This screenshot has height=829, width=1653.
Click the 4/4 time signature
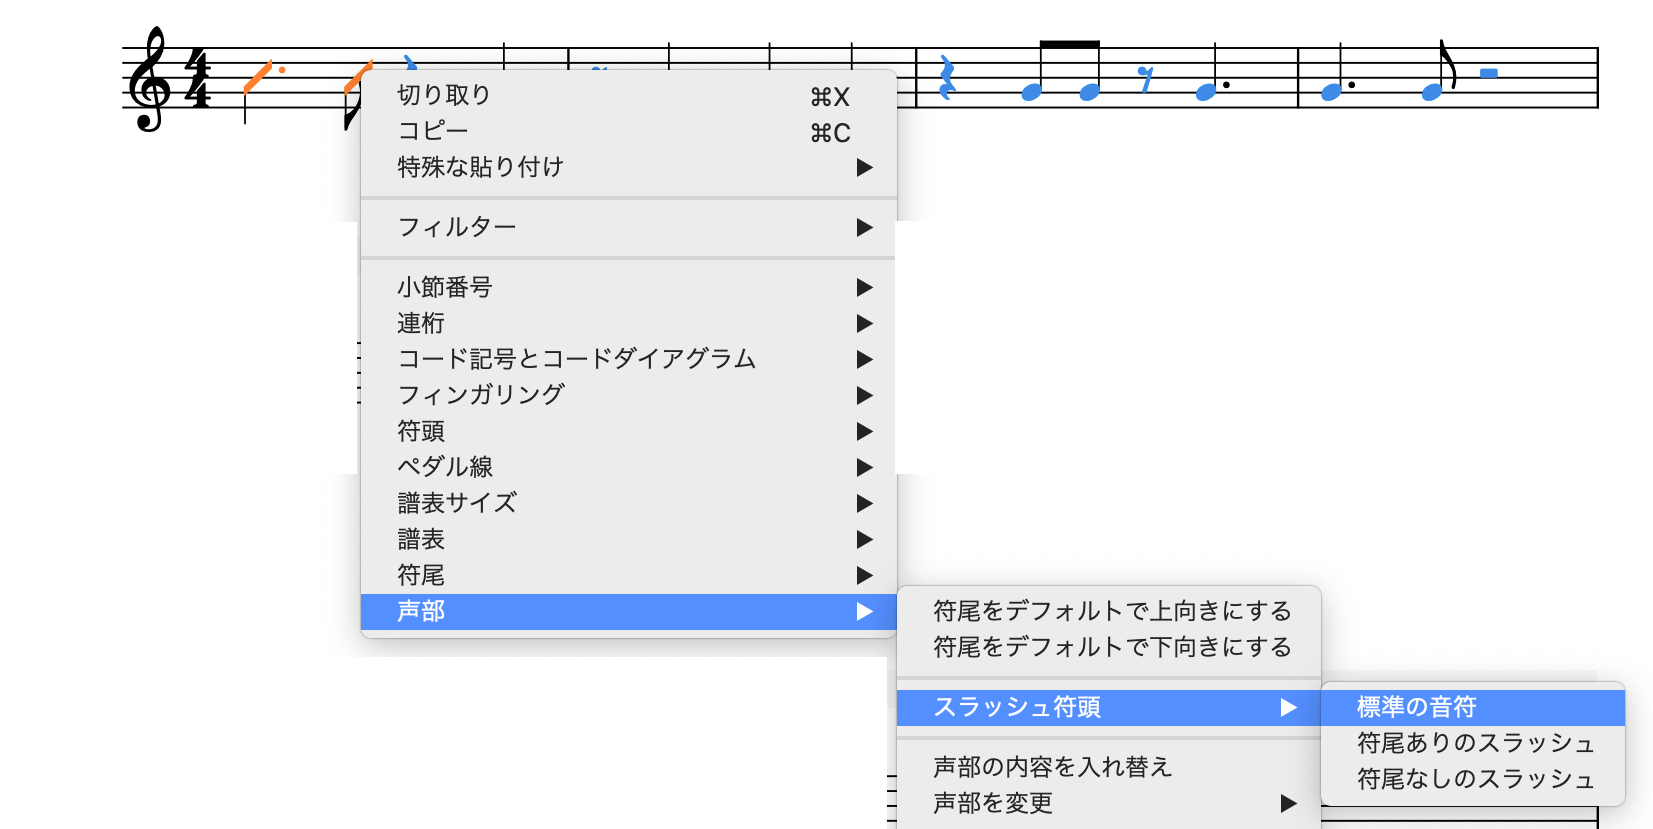[198, 80]
